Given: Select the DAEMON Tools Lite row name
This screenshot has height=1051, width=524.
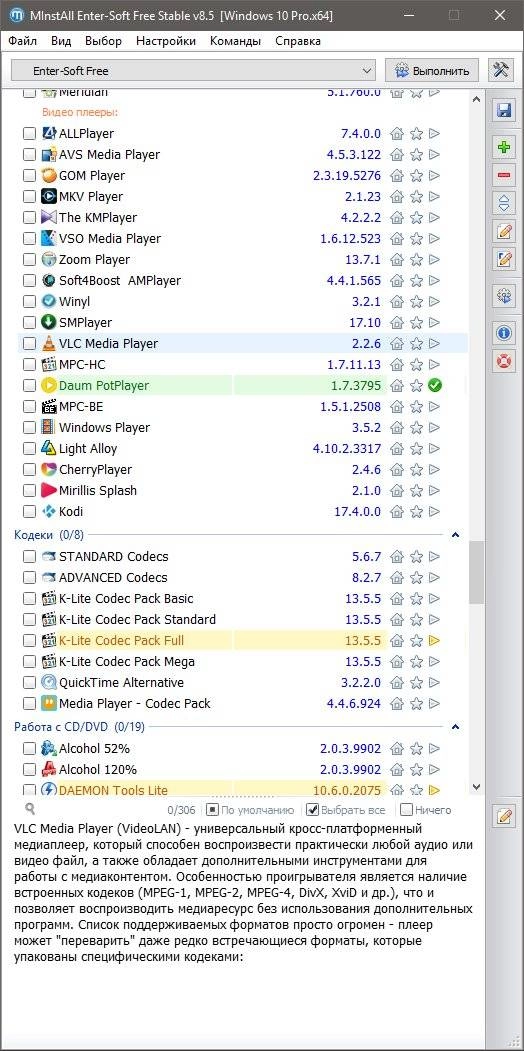Looking at the screenshot, I should click(113, 790).
